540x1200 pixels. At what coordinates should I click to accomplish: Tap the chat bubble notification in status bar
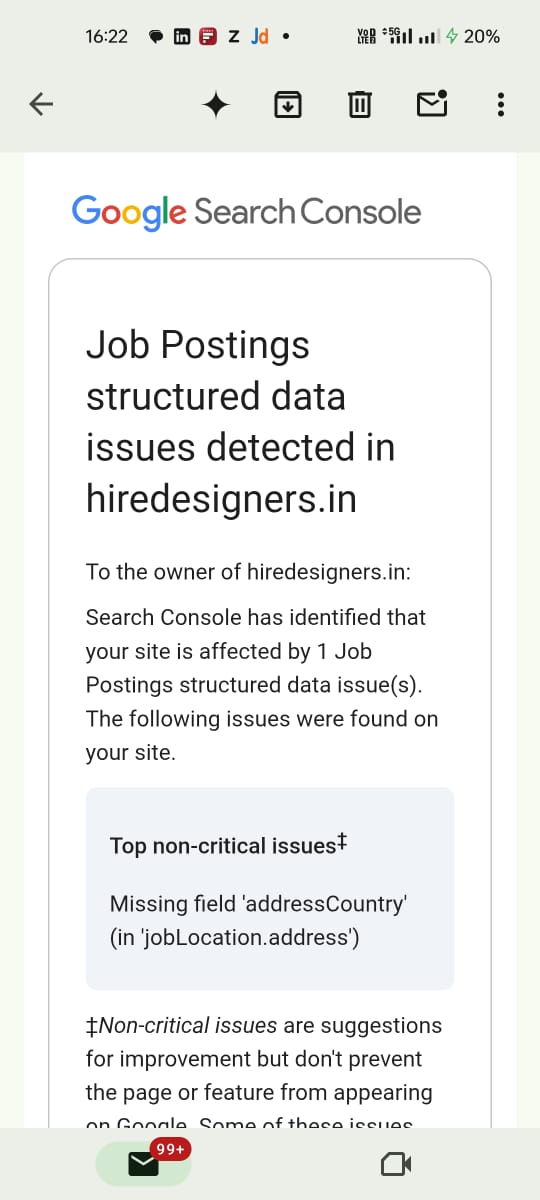(157, 37)
